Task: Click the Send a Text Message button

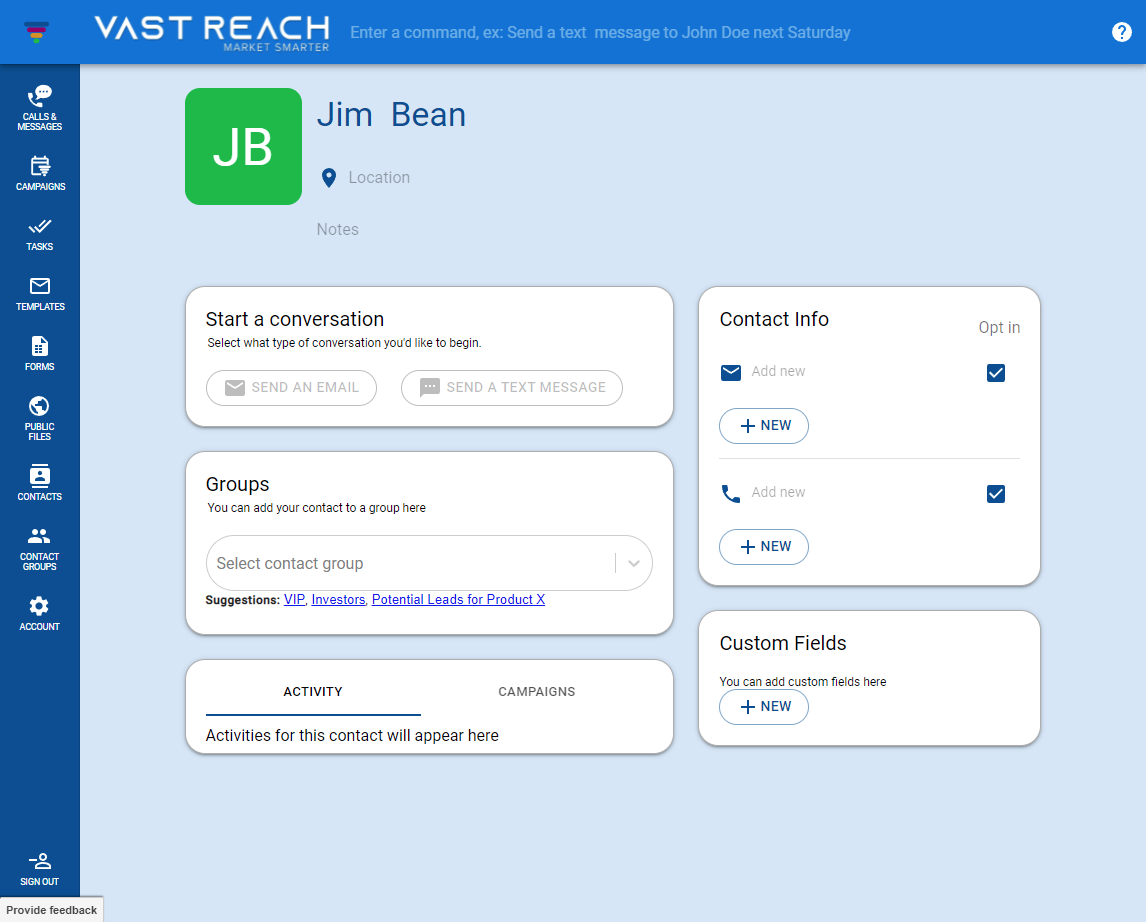Action: point(512,387)
